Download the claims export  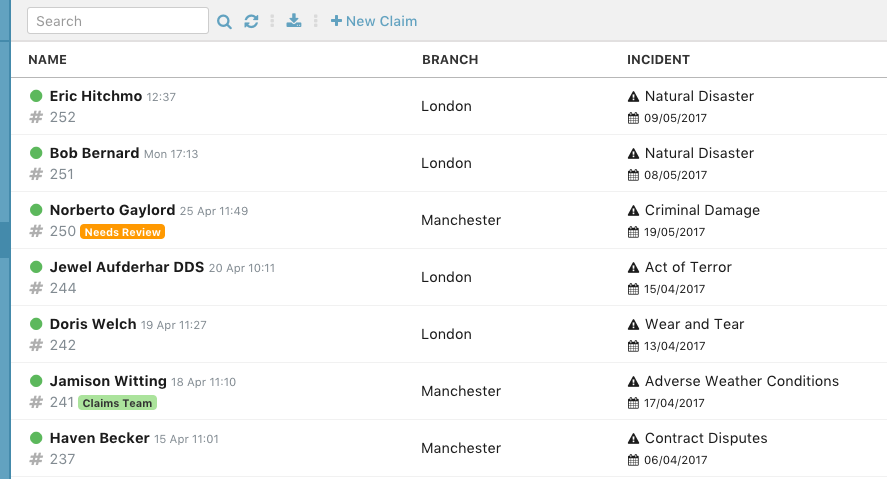click(294, 21)
